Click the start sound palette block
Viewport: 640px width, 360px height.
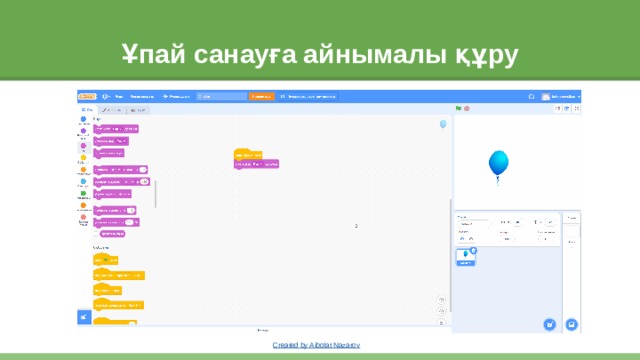tap(111, 141)
